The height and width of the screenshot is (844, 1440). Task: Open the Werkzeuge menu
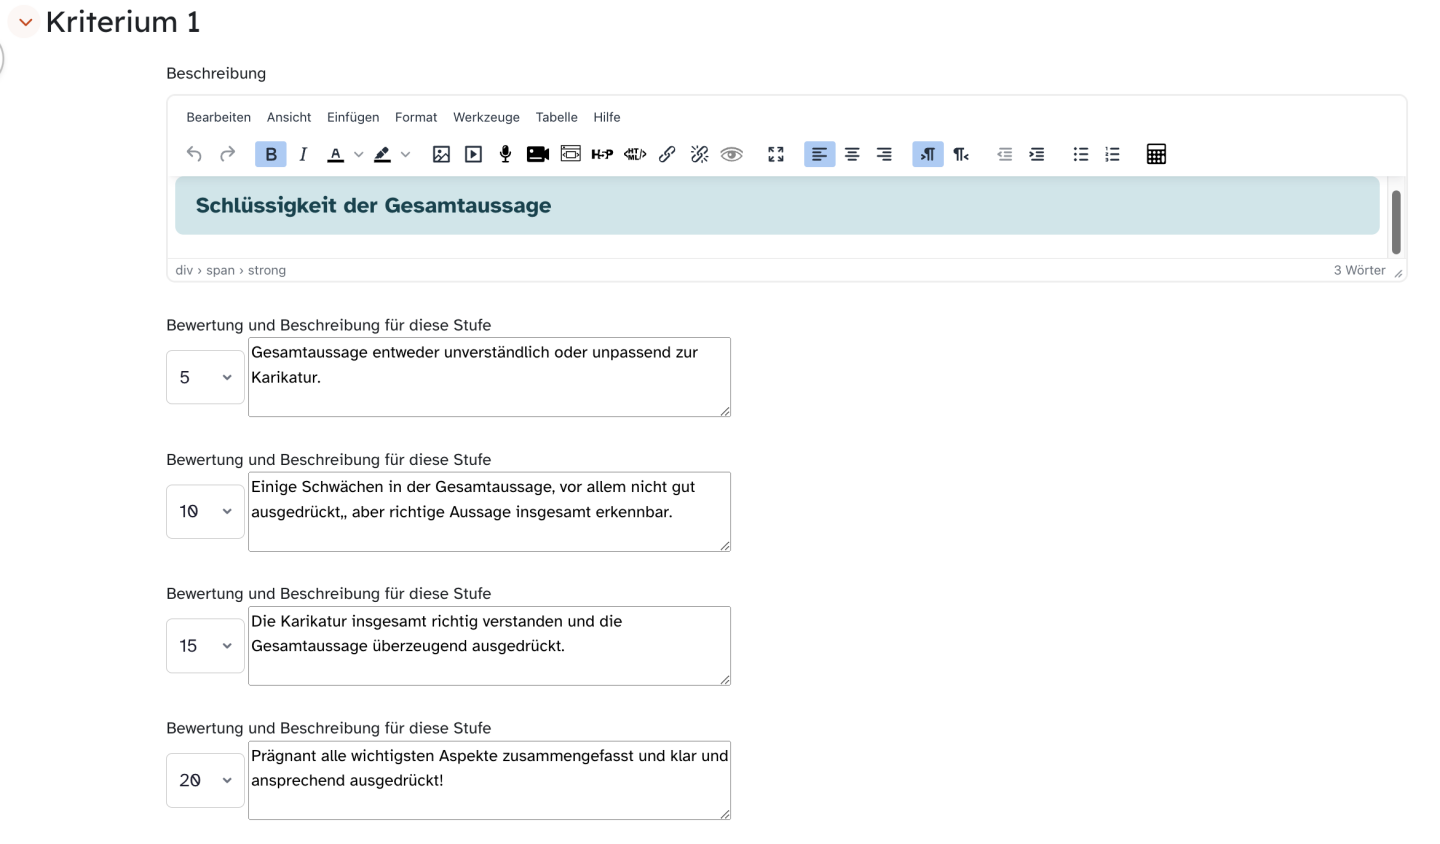(486, 117)
